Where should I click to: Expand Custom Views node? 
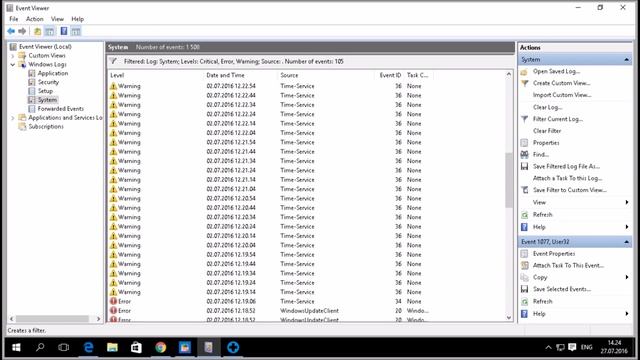13,56
